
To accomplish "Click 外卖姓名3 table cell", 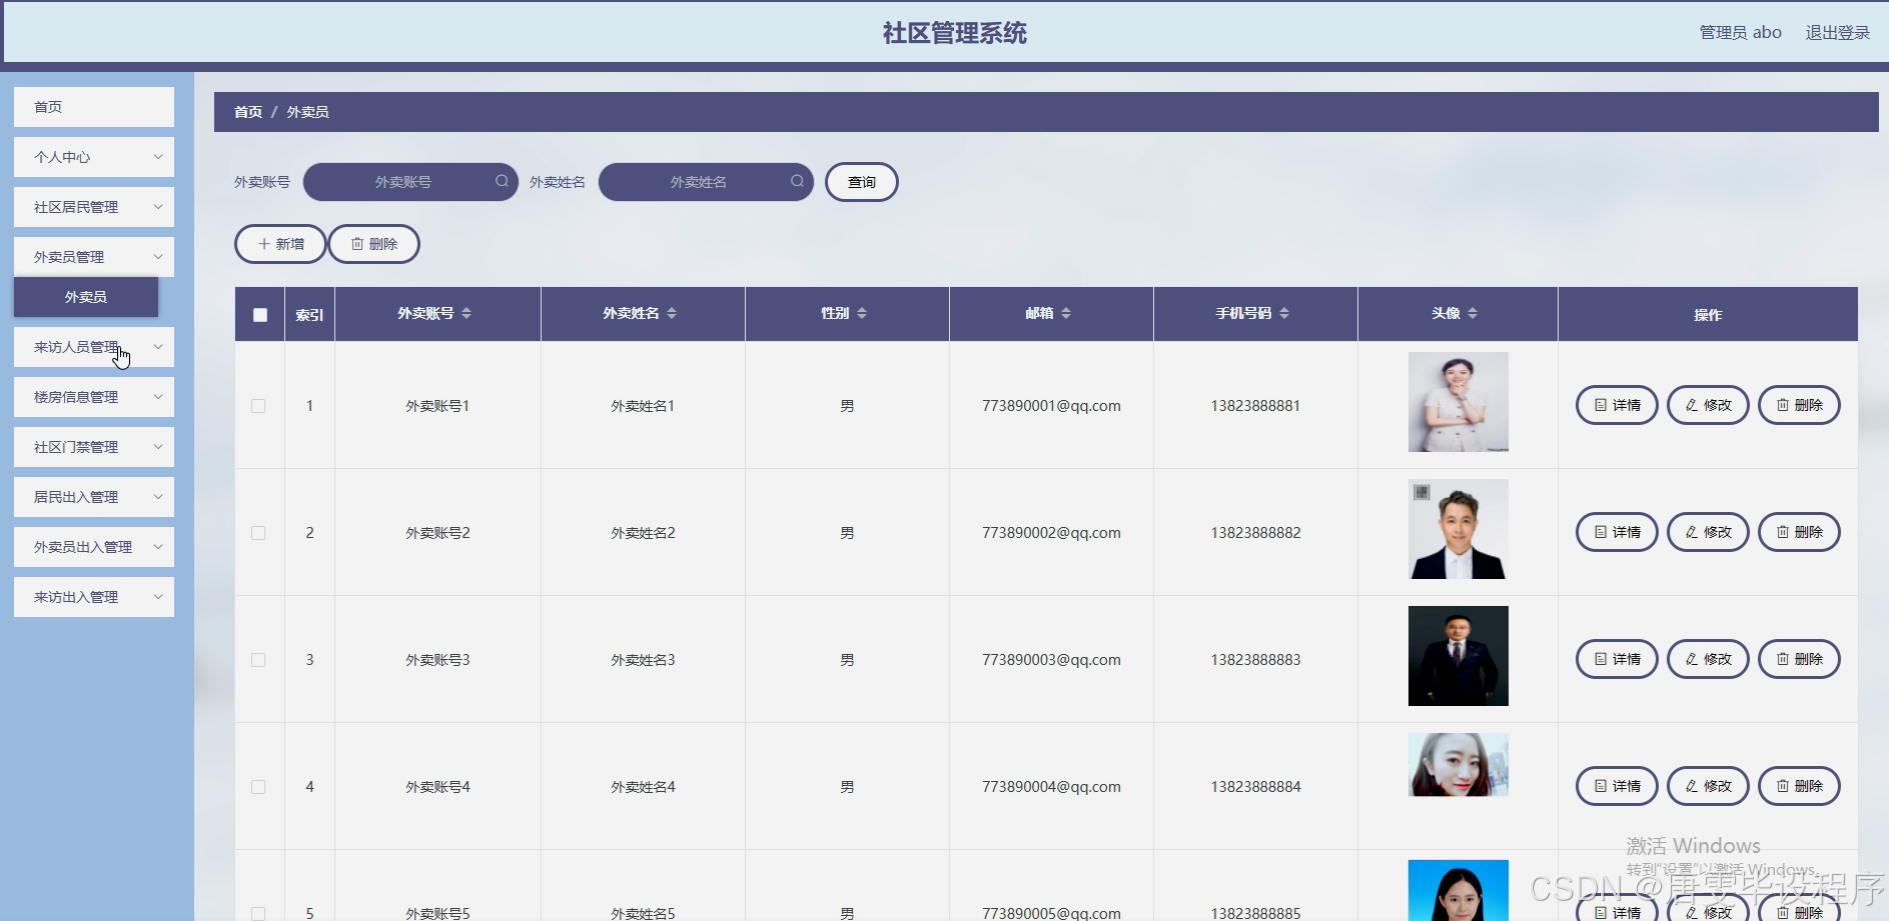I will tap(643, 660).
